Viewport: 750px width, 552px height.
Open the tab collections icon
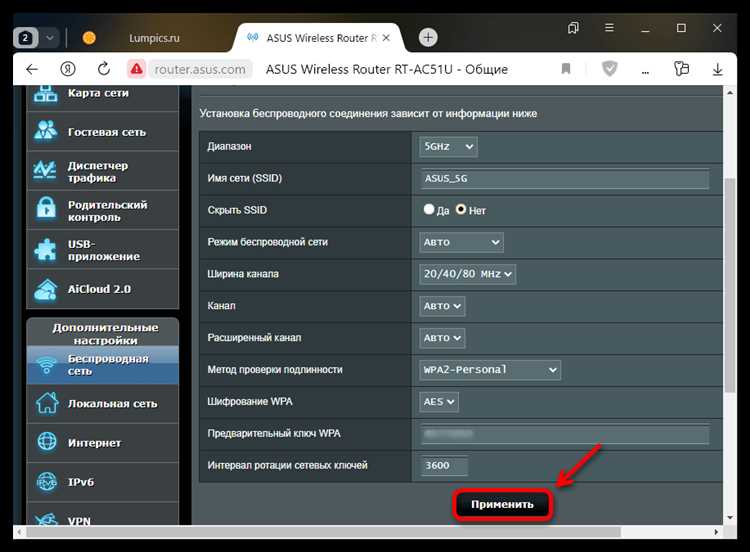[573, 28]
